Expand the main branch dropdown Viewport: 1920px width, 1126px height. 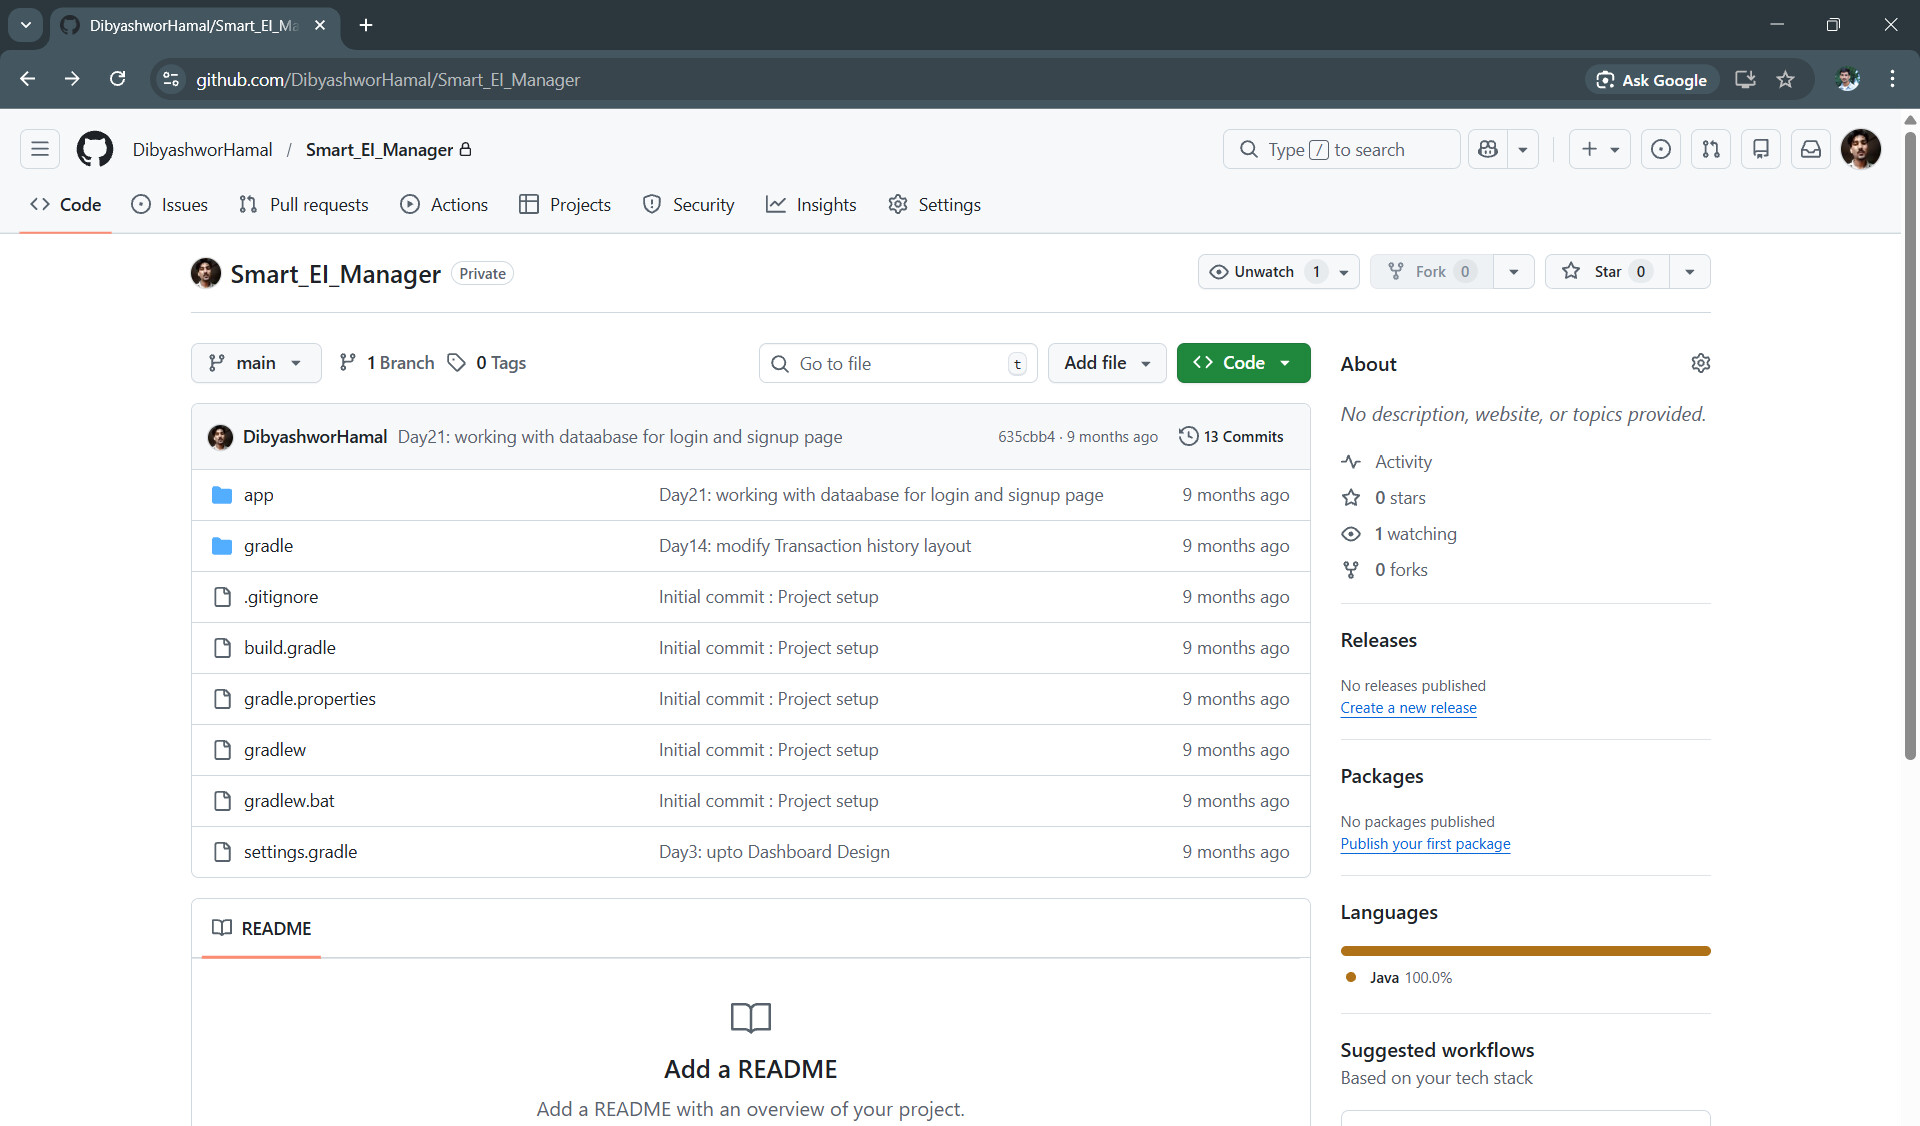pos(256,363)
